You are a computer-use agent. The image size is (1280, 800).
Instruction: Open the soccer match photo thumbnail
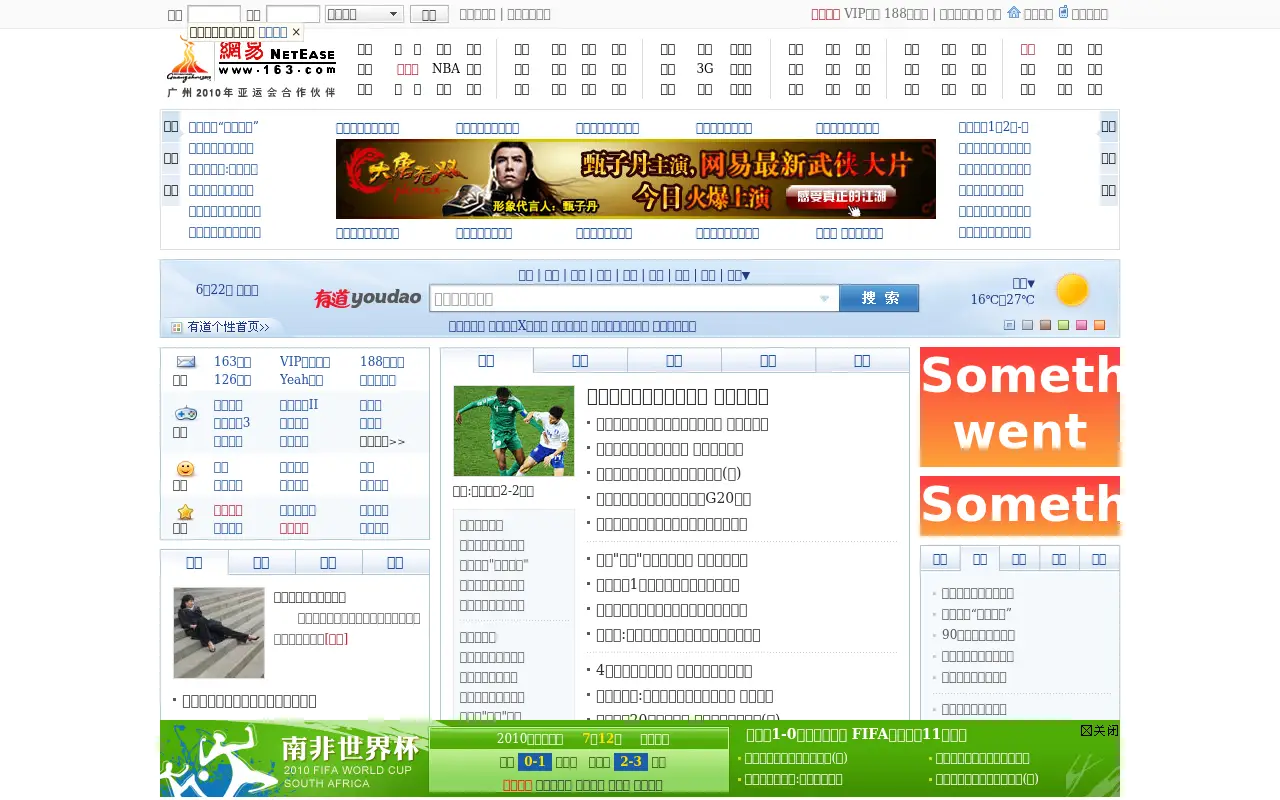pyautogui.click(x=514, y=431)
